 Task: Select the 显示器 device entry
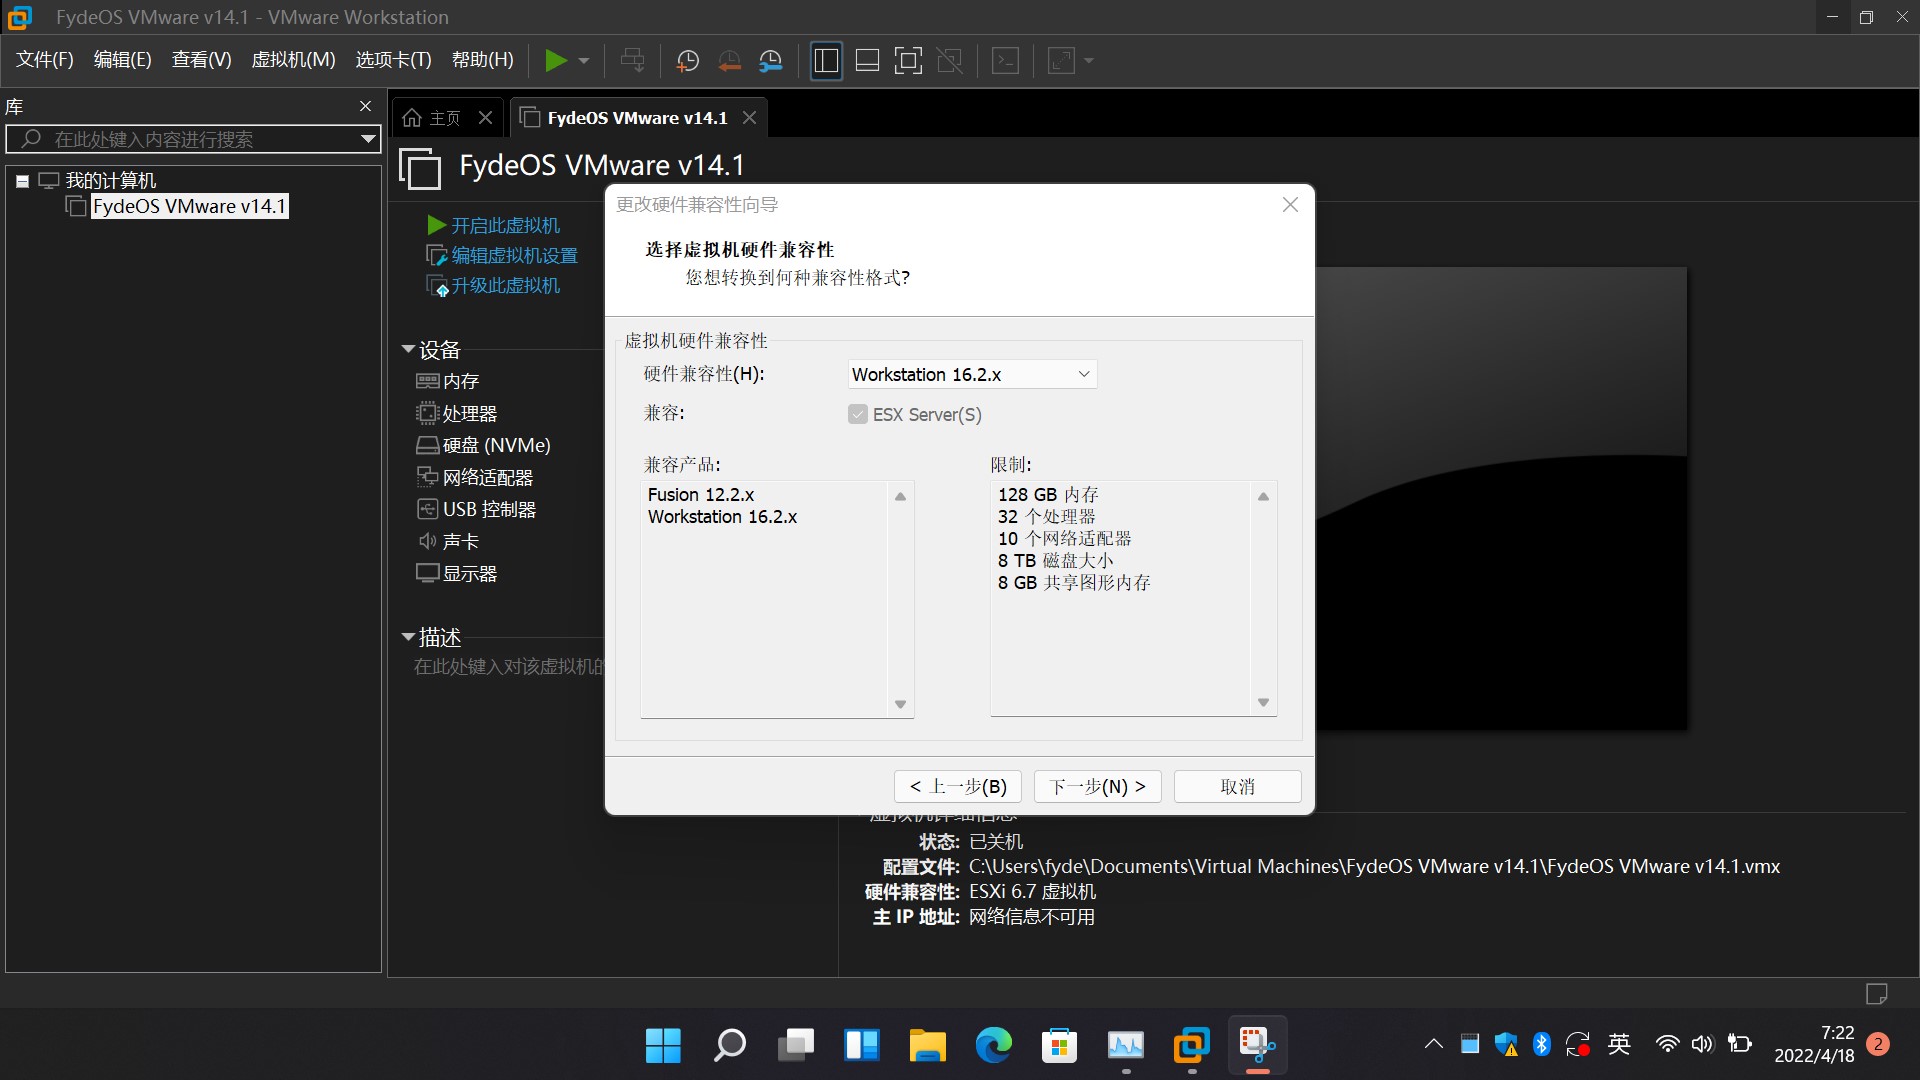click(x=457, y=573)
